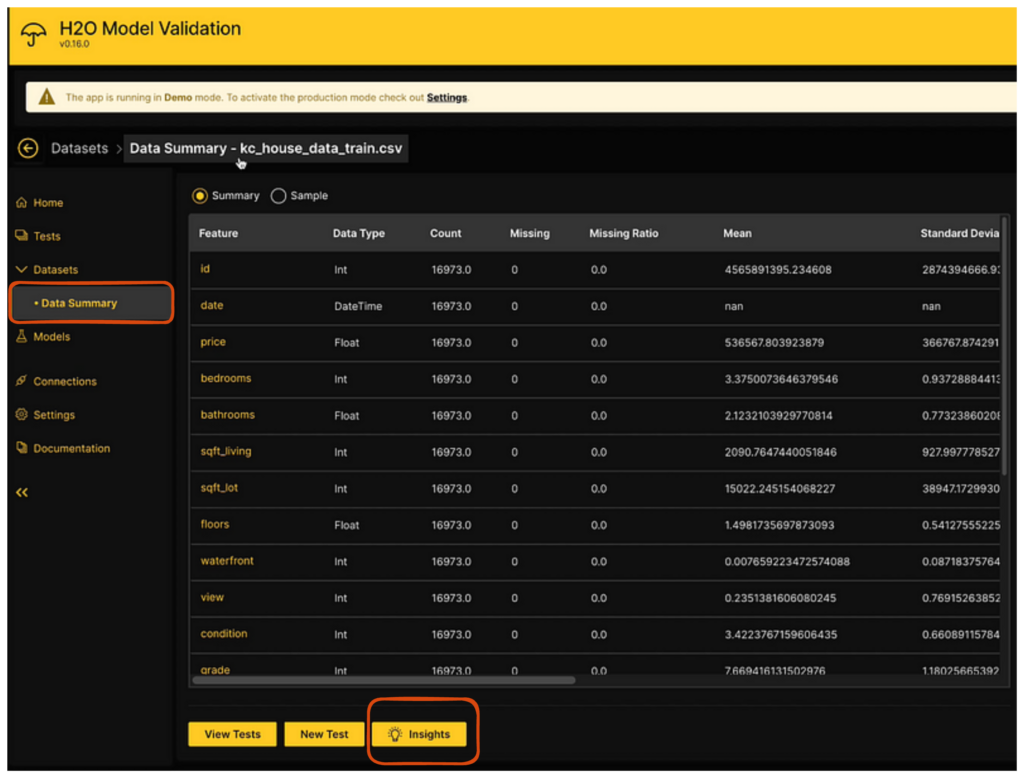Click the price feature row name
1024x778 pixels.
213,342
